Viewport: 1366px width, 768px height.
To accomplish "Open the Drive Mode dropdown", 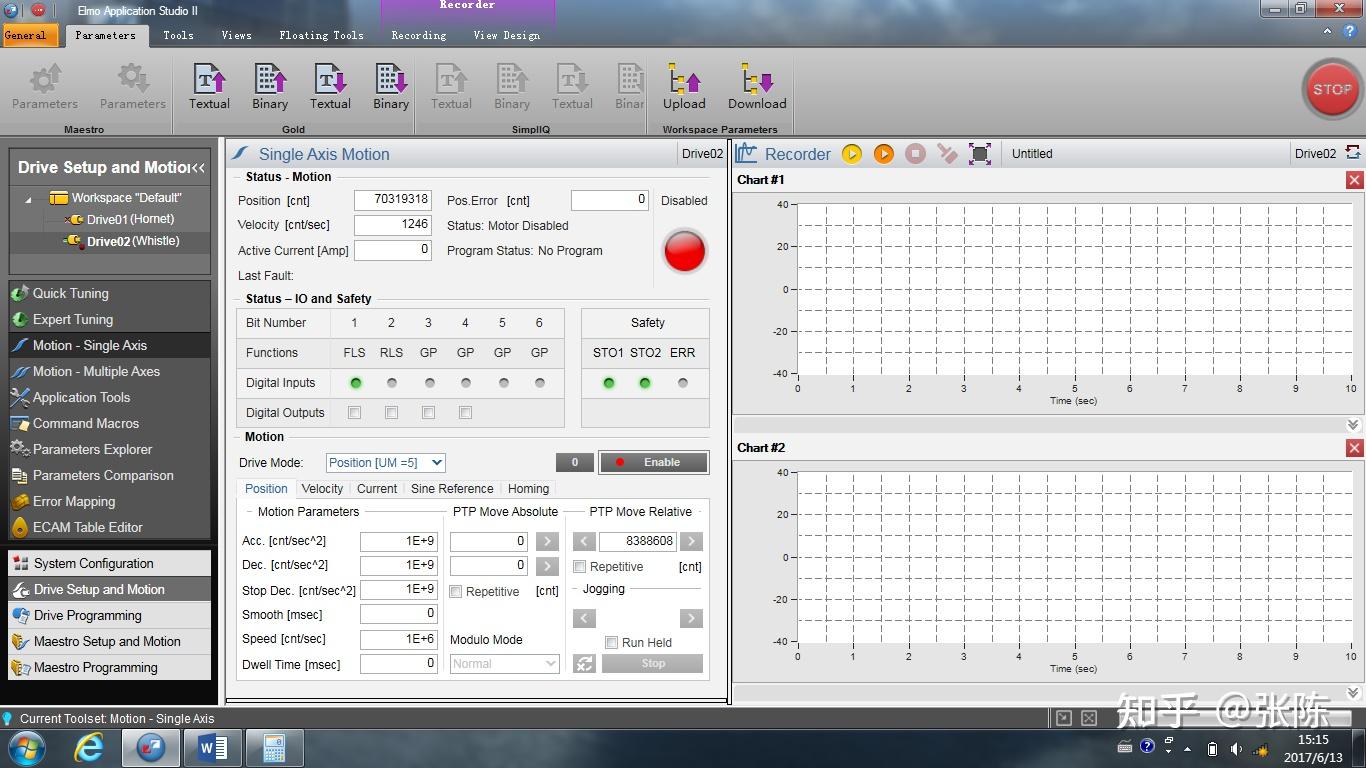I will tap(385, 463).
